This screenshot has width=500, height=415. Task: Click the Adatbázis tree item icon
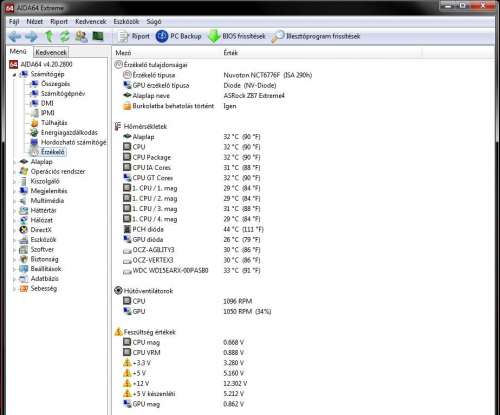[x=23, y=279]
